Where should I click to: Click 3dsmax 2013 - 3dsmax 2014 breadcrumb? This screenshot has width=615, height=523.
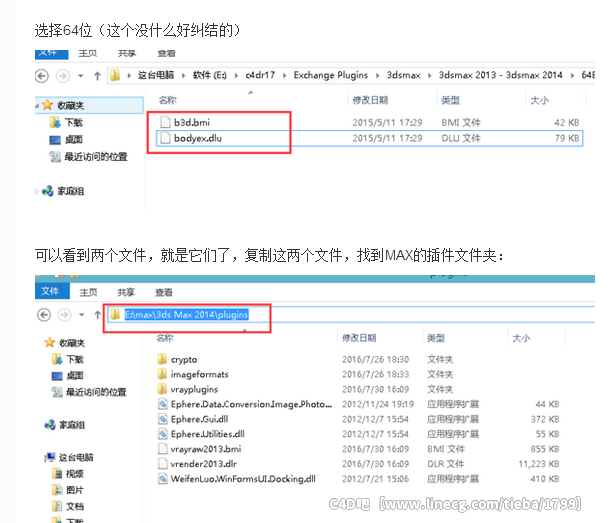pyautogui.click(x=500, y=75)
